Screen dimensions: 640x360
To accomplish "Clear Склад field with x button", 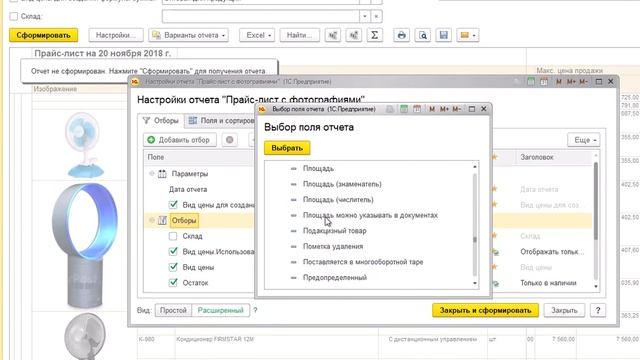I will click(376, 16).
